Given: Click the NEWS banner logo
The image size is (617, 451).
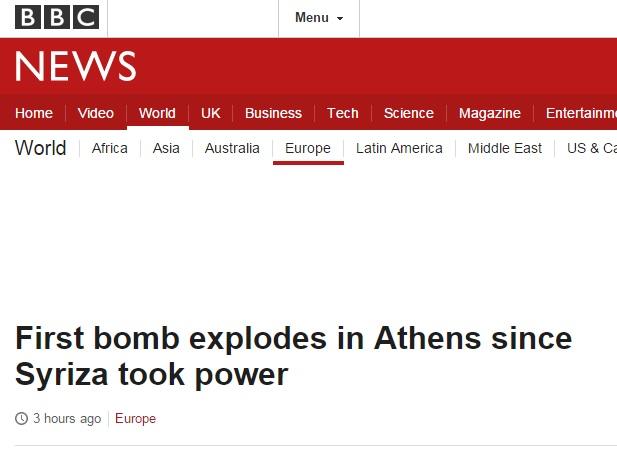Looking at the screenshot, I should [76, 67].
